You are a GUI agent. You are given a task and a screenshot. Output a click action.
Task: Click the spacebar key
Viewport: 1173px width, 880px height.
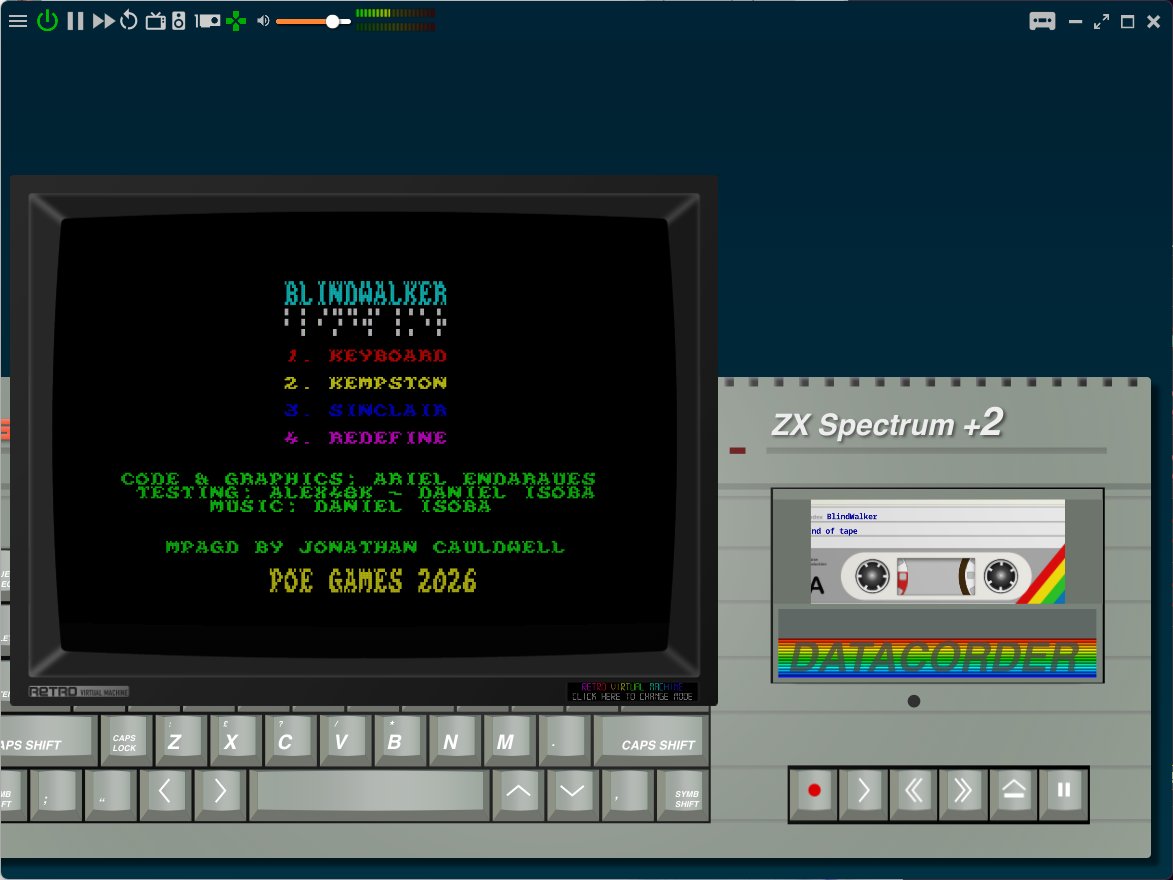pos(370,795)
